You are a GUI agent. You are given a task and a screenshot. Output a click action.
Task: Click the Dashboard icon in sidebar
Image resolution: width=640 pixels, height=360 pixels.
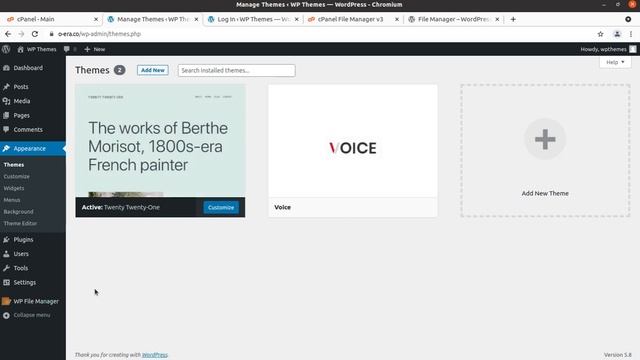pos(6,68)
